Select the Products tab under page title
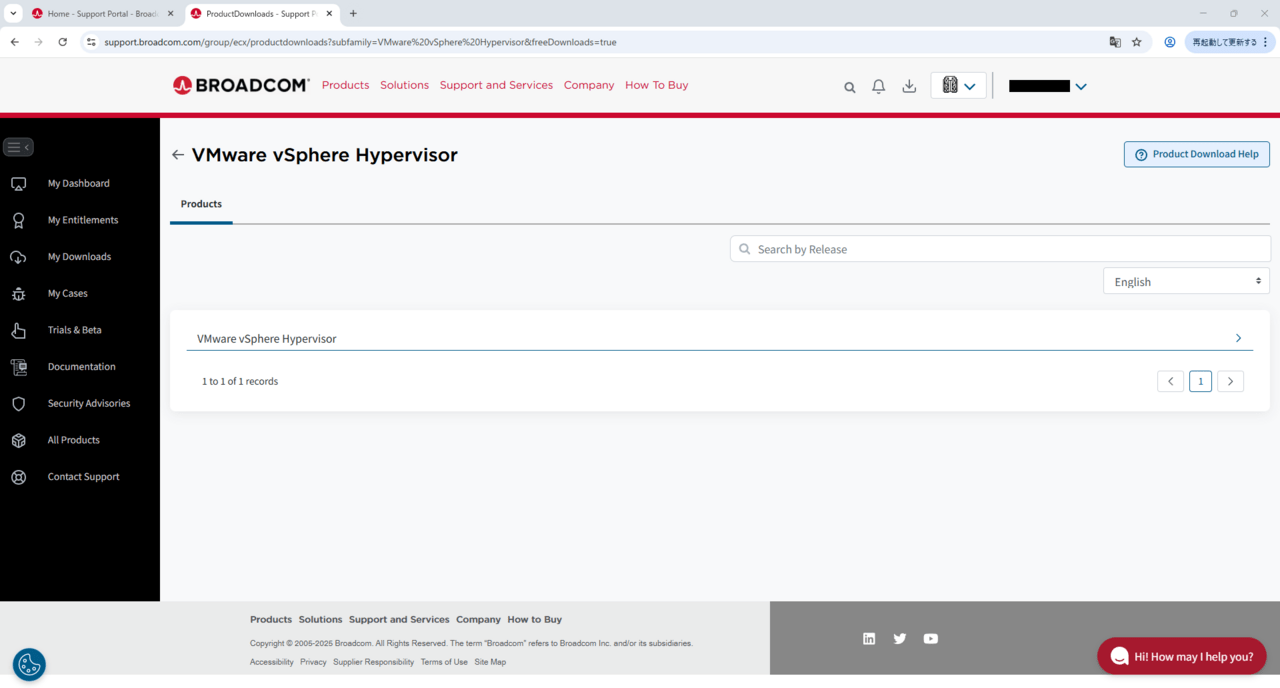 tap(201, 204)
